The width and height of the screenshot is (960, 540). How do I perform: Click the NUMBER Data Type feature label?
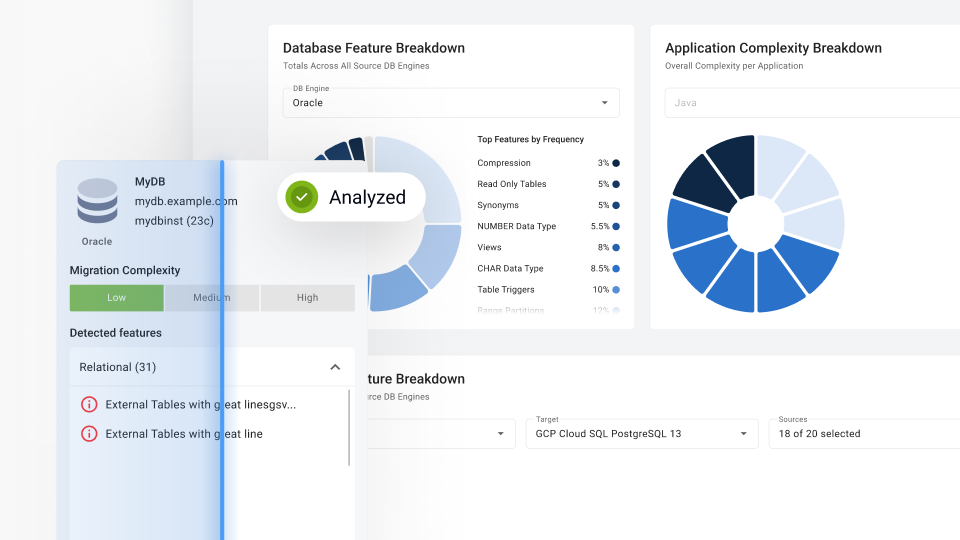coord(517,227)
